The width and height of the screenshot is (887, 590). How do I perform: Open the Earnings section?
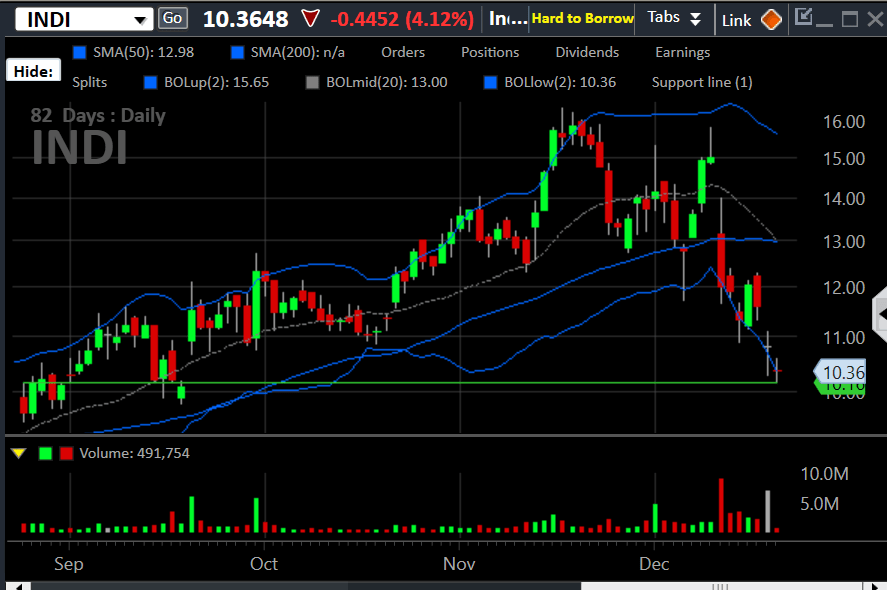(682, 51)
